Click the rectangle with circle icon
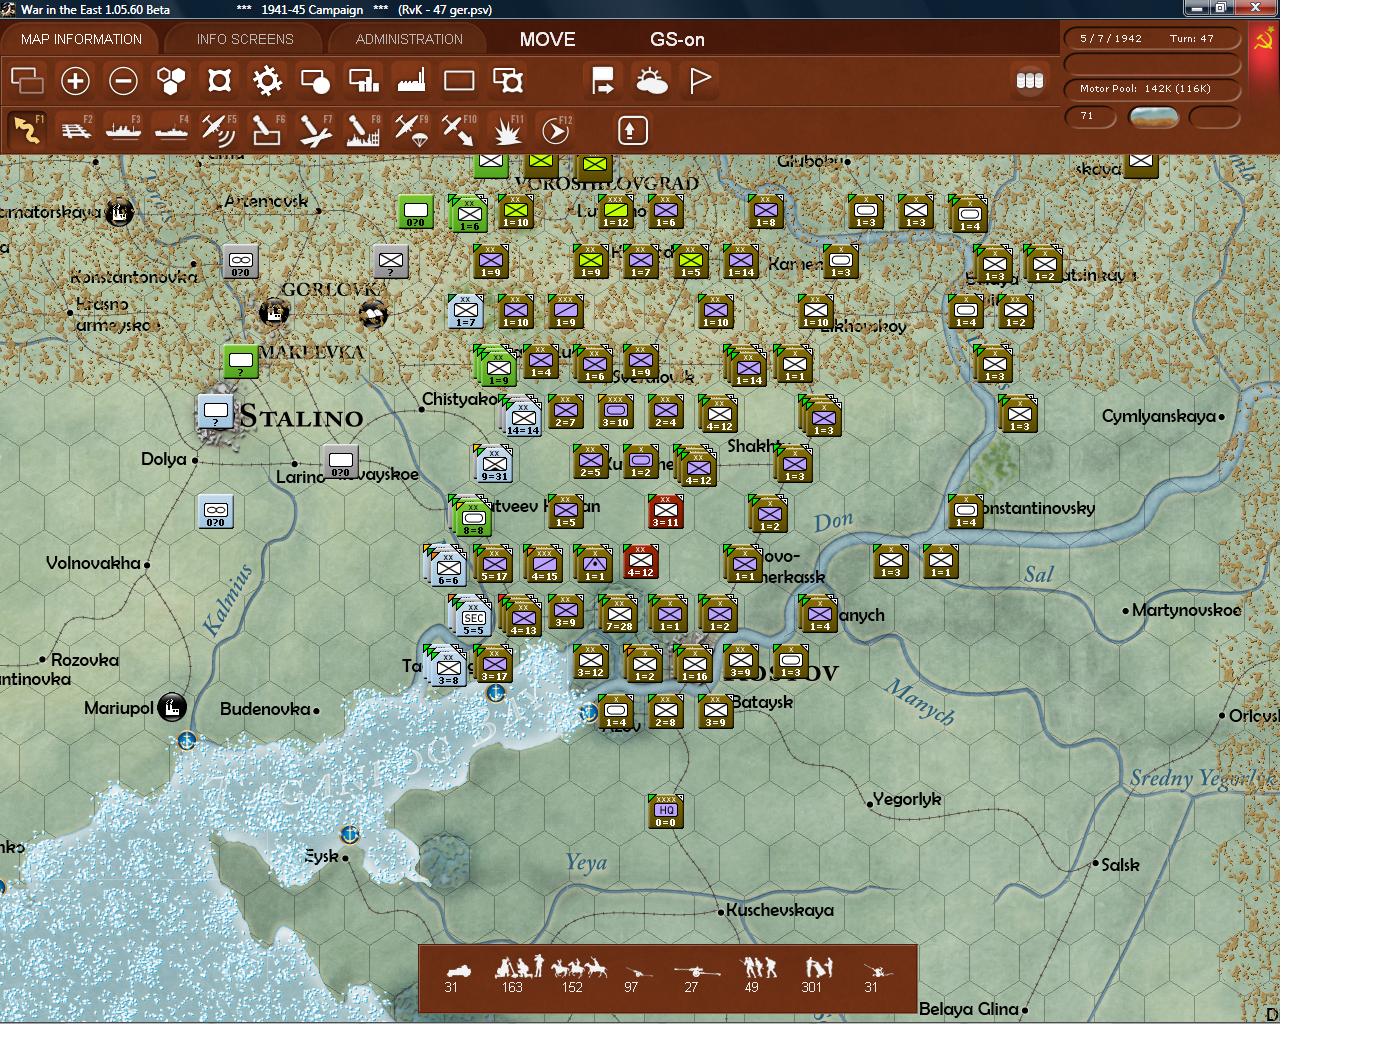This screenshot has width=1383, height=1037. [315, 80]
